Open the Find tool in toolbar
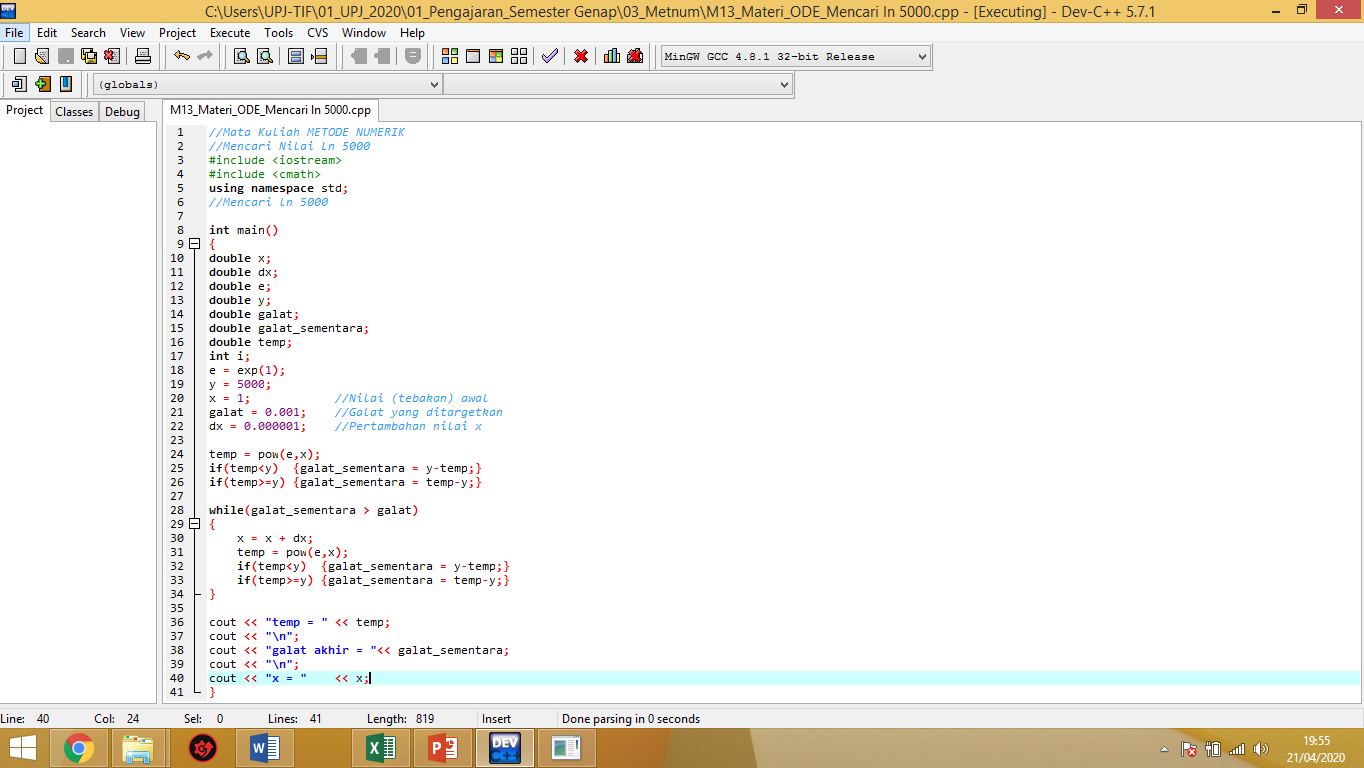The image size is (1364, 768). pyautogui.click(x=241, y=56)
